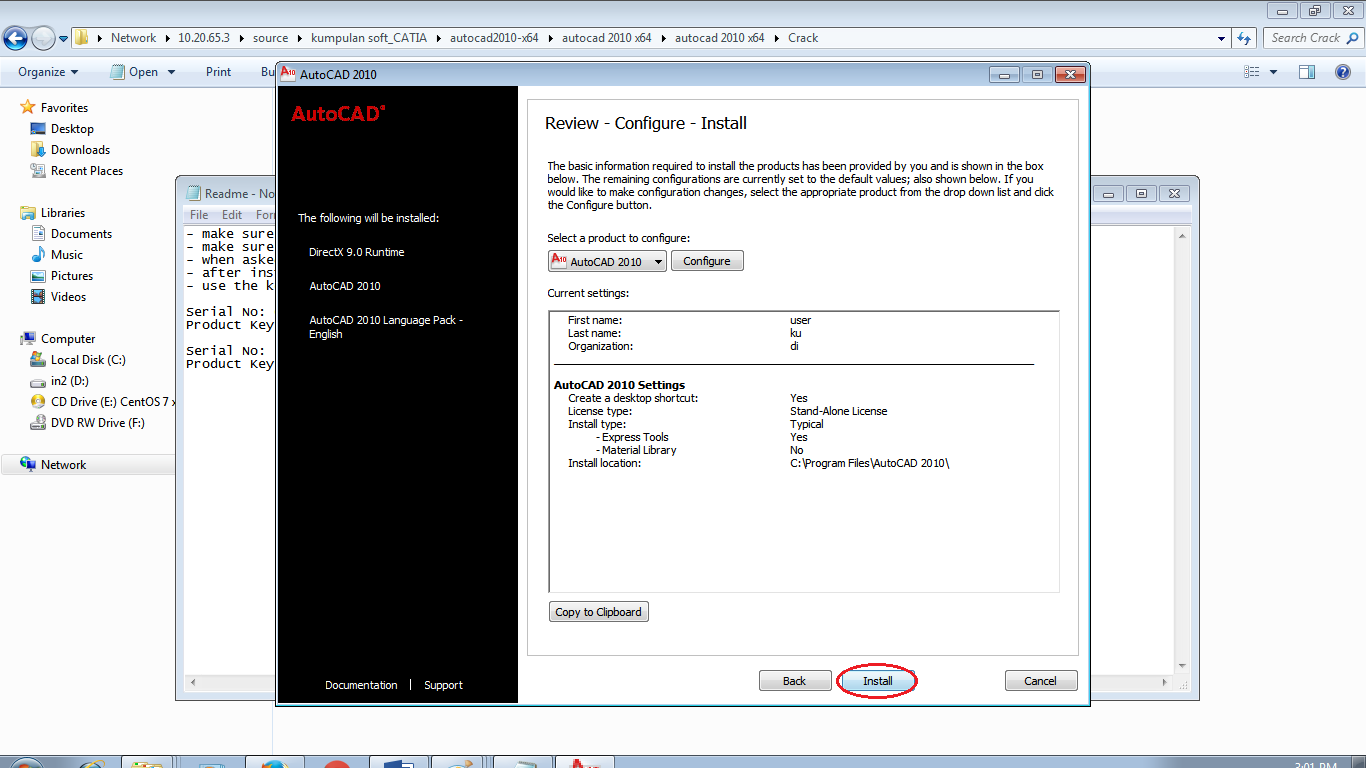This screenshot has width=1368, height=768.
Task: Open Desktop in Favorites
Action: pos(72,129)
